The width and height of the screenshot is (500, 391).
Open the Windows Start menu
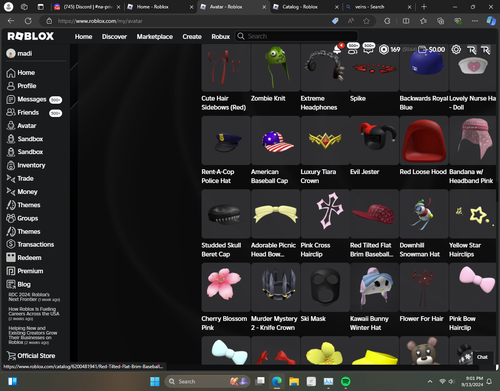pyautogui.click(x=155, y=381)
